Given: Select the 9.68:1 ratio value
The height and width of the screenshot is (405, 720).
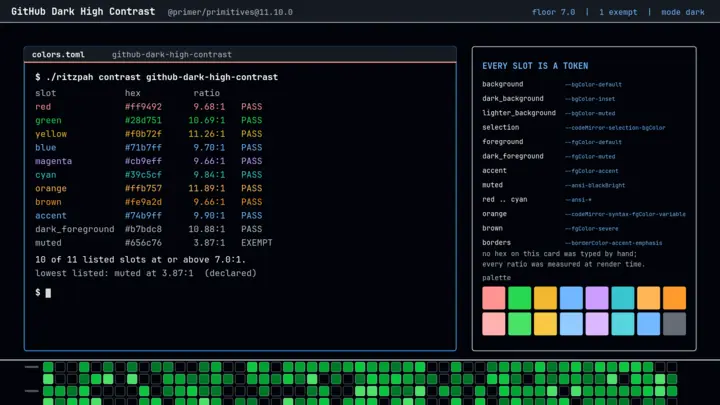Looking at the screenshot, I should tap(209, 107).
